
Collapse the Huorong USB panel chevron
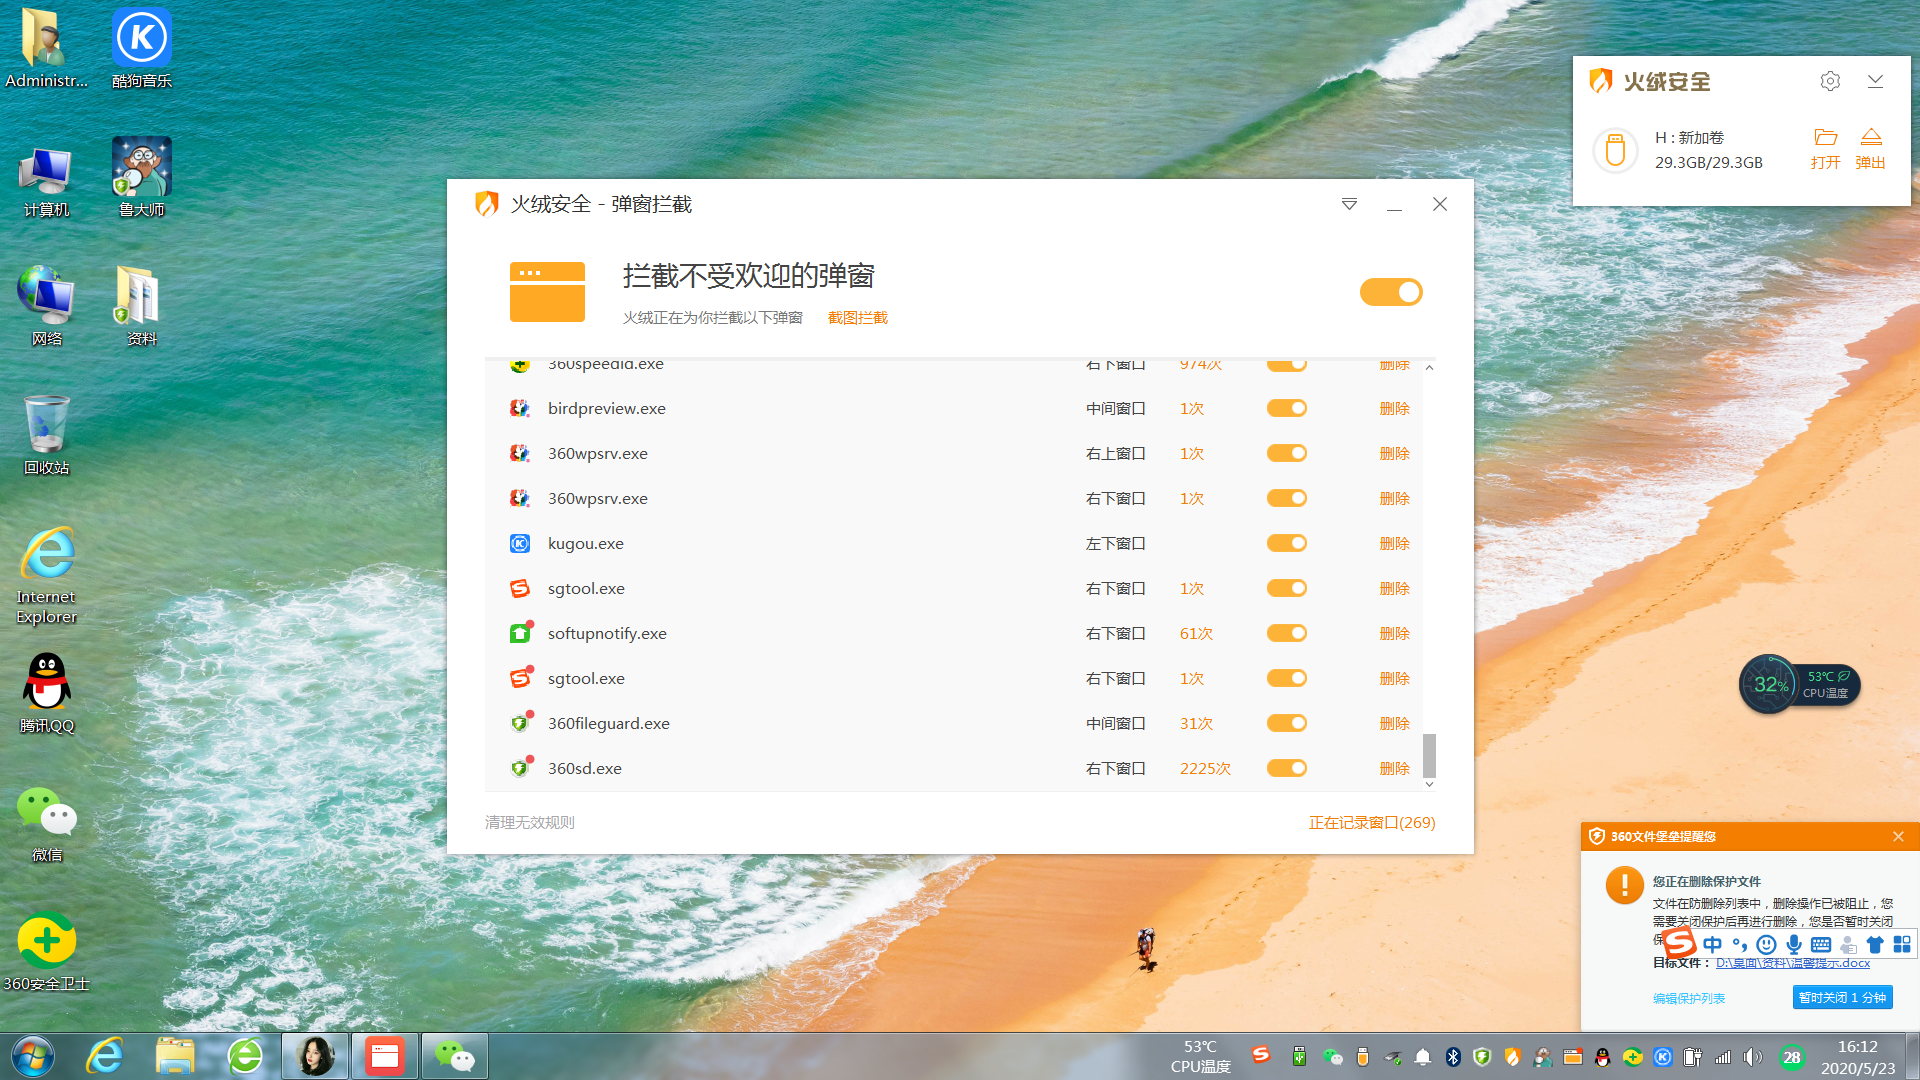click(x=1875, y=81)
